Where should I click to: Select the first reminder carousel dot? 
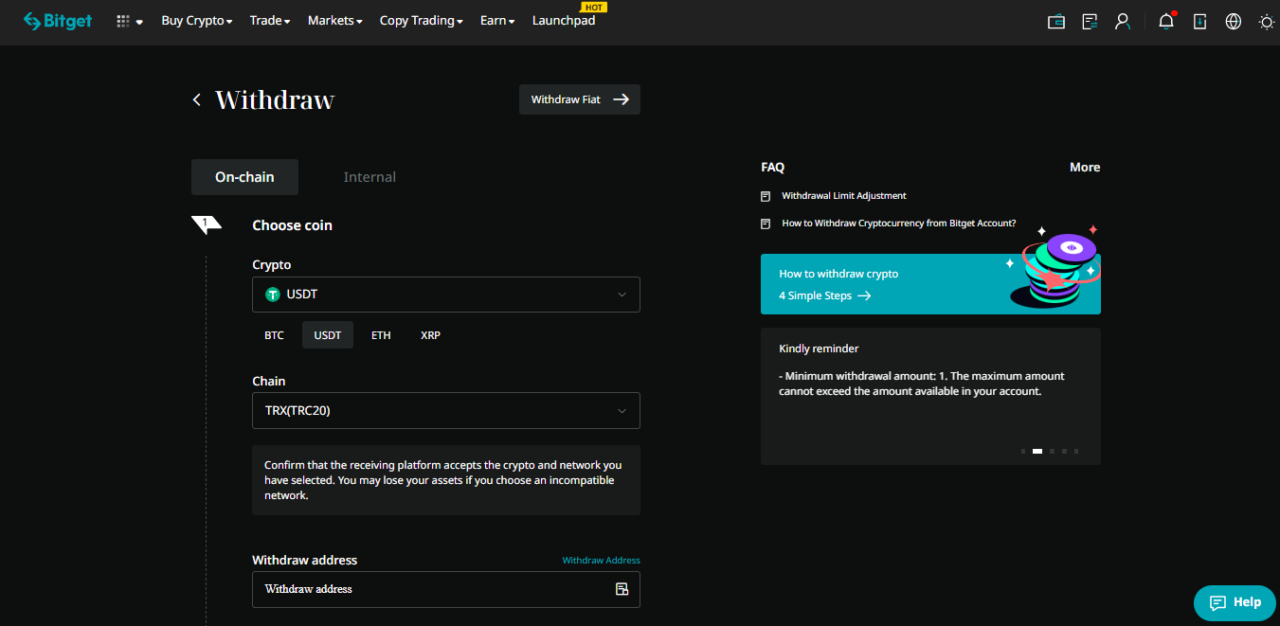1023,451
